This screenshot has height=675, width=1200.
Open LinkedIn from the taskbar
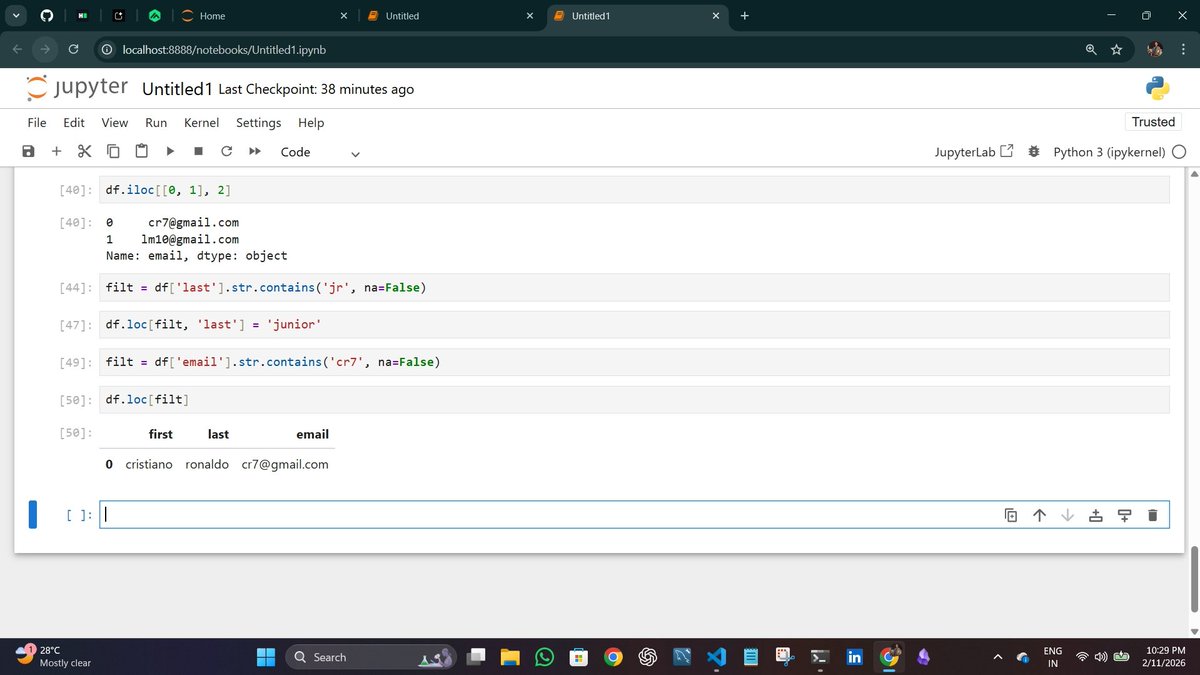click(854, 657)
